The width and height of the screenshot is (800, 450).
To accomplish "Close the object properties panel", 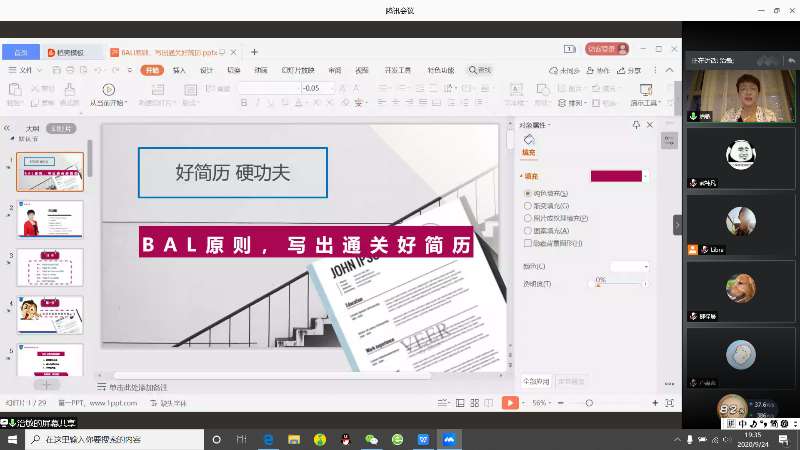I will tap(650, 124).
